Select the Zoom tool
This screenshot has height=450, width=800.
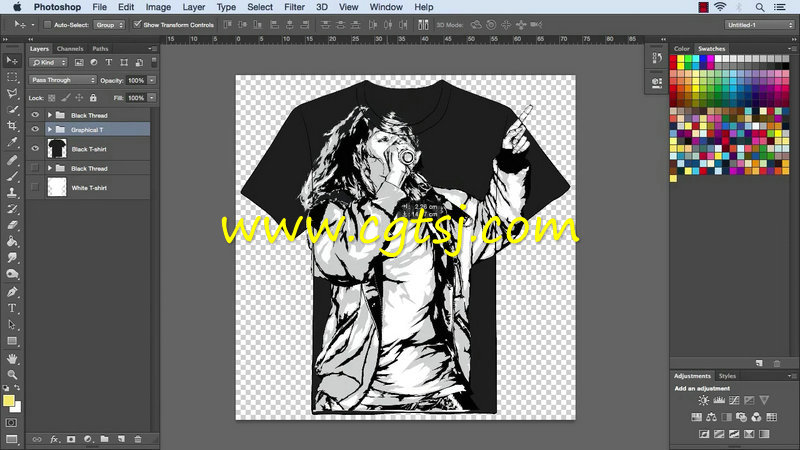click(12, 374)
